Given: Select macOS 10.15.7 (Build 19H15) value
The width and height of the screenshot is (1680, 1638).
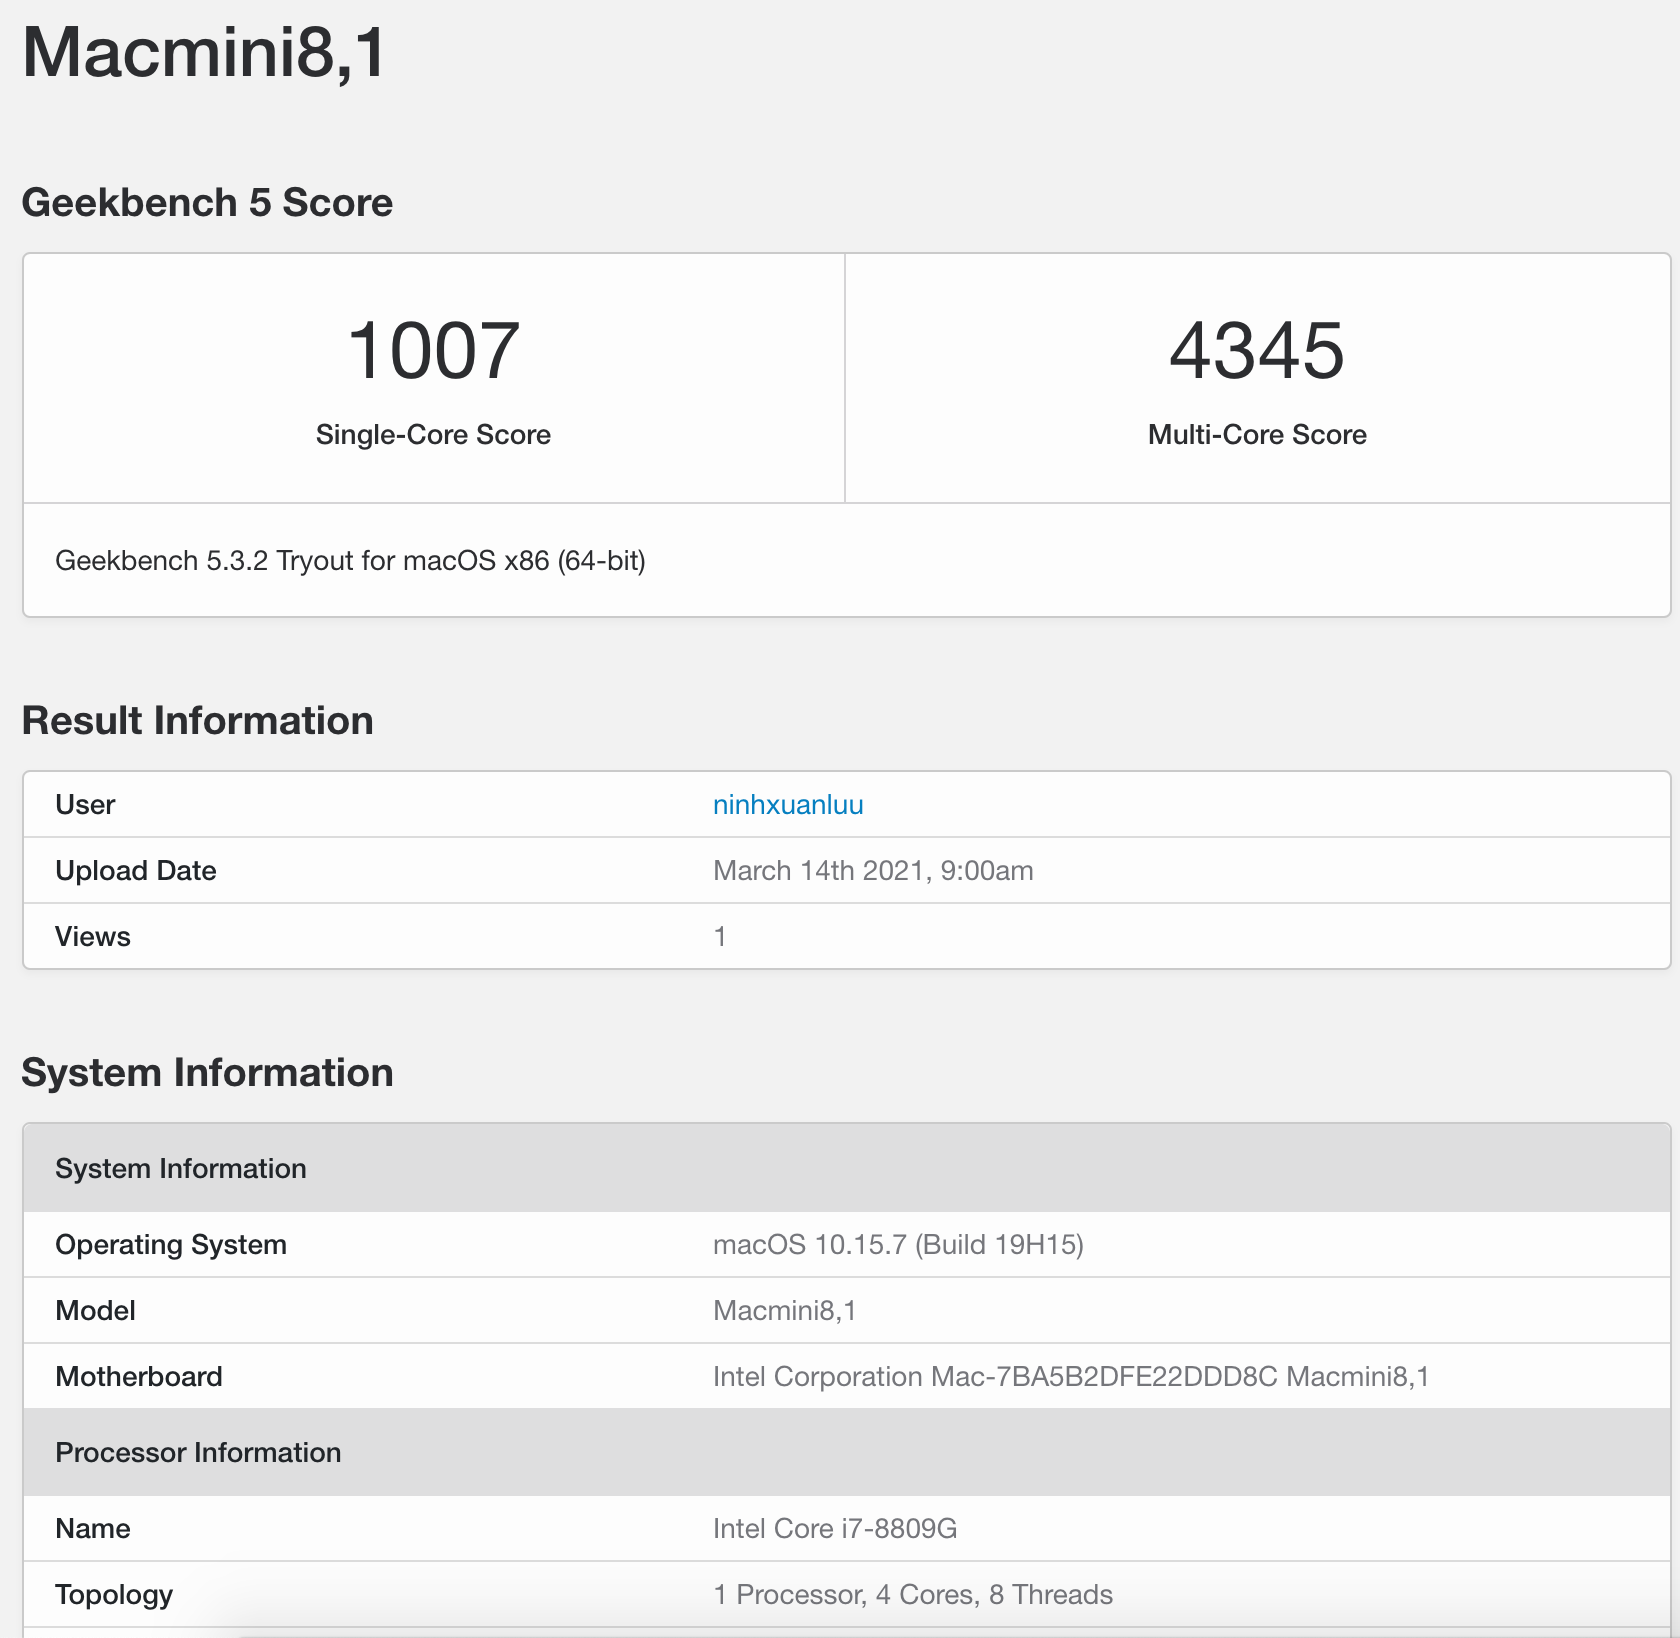Looking at the screenshot, I should pos(898,1245).
